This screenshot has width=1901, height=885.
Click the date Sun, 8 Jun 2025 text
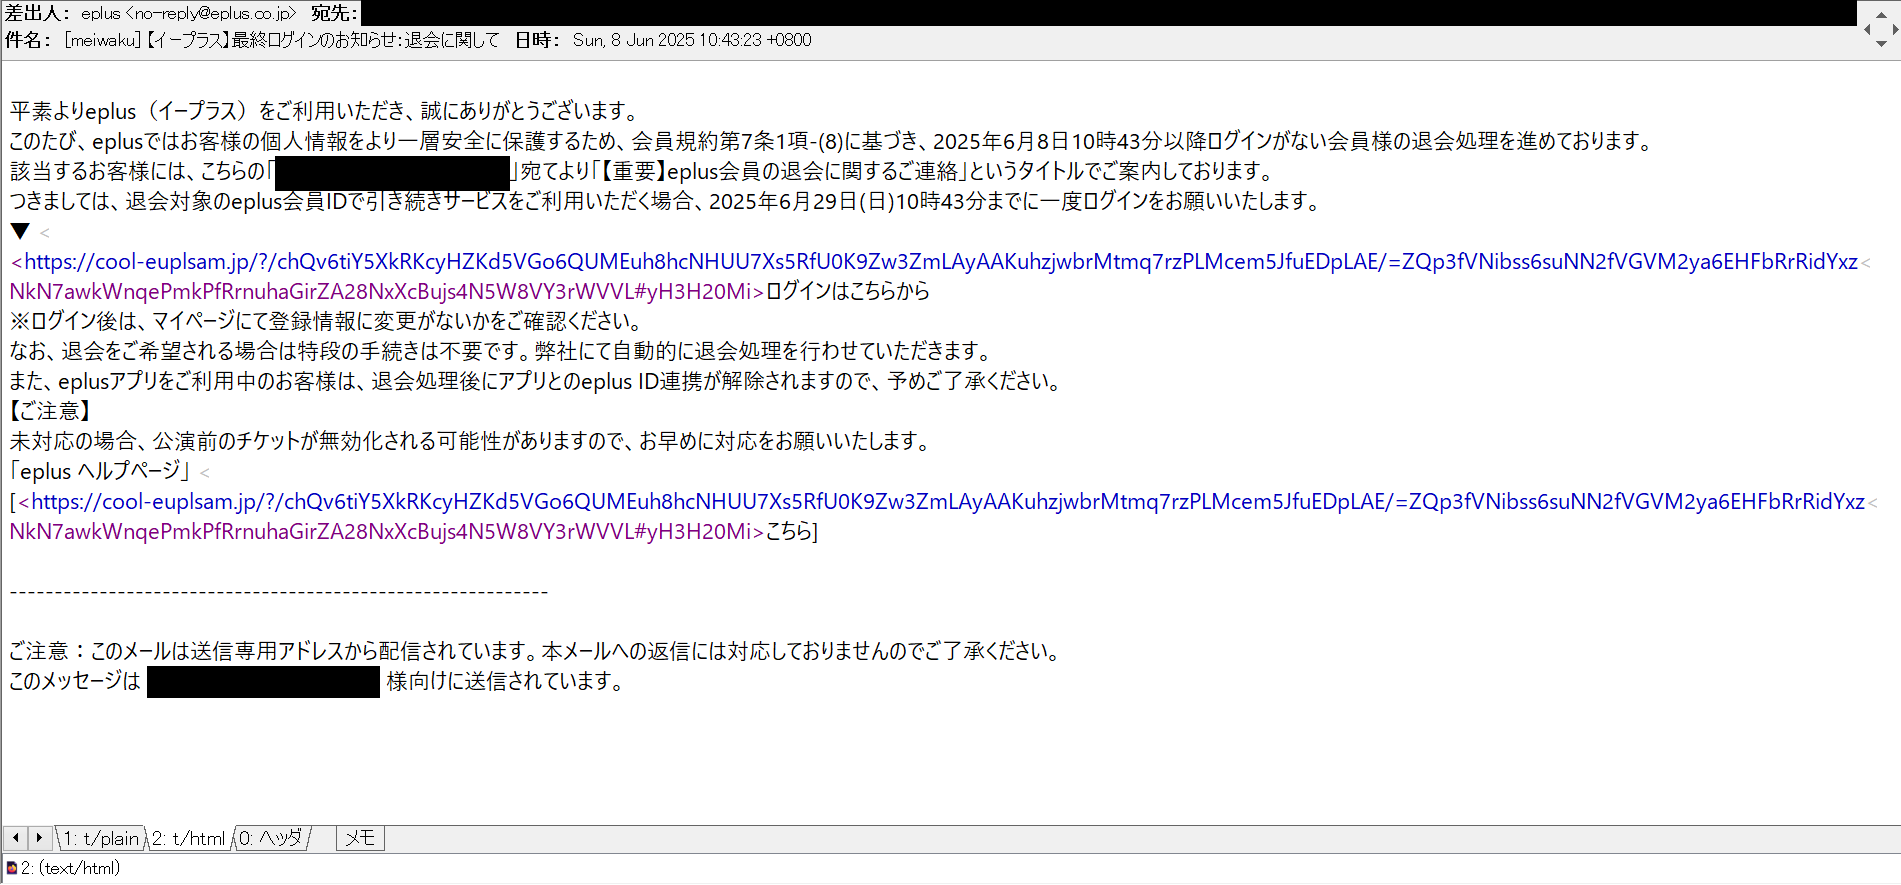tap(692, 40)
